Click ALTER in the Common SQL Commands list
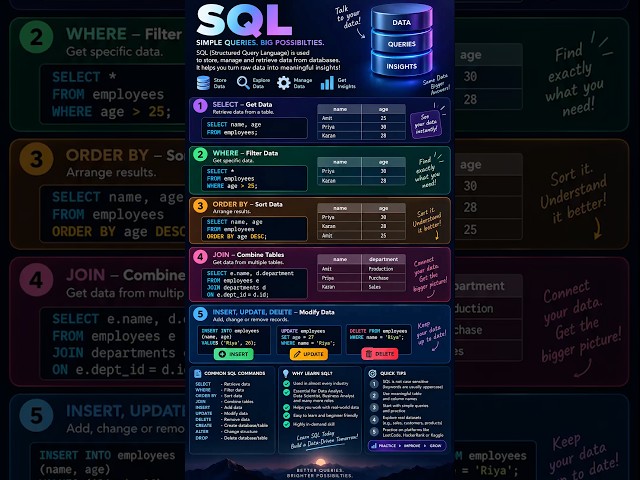 coord(202,431)
